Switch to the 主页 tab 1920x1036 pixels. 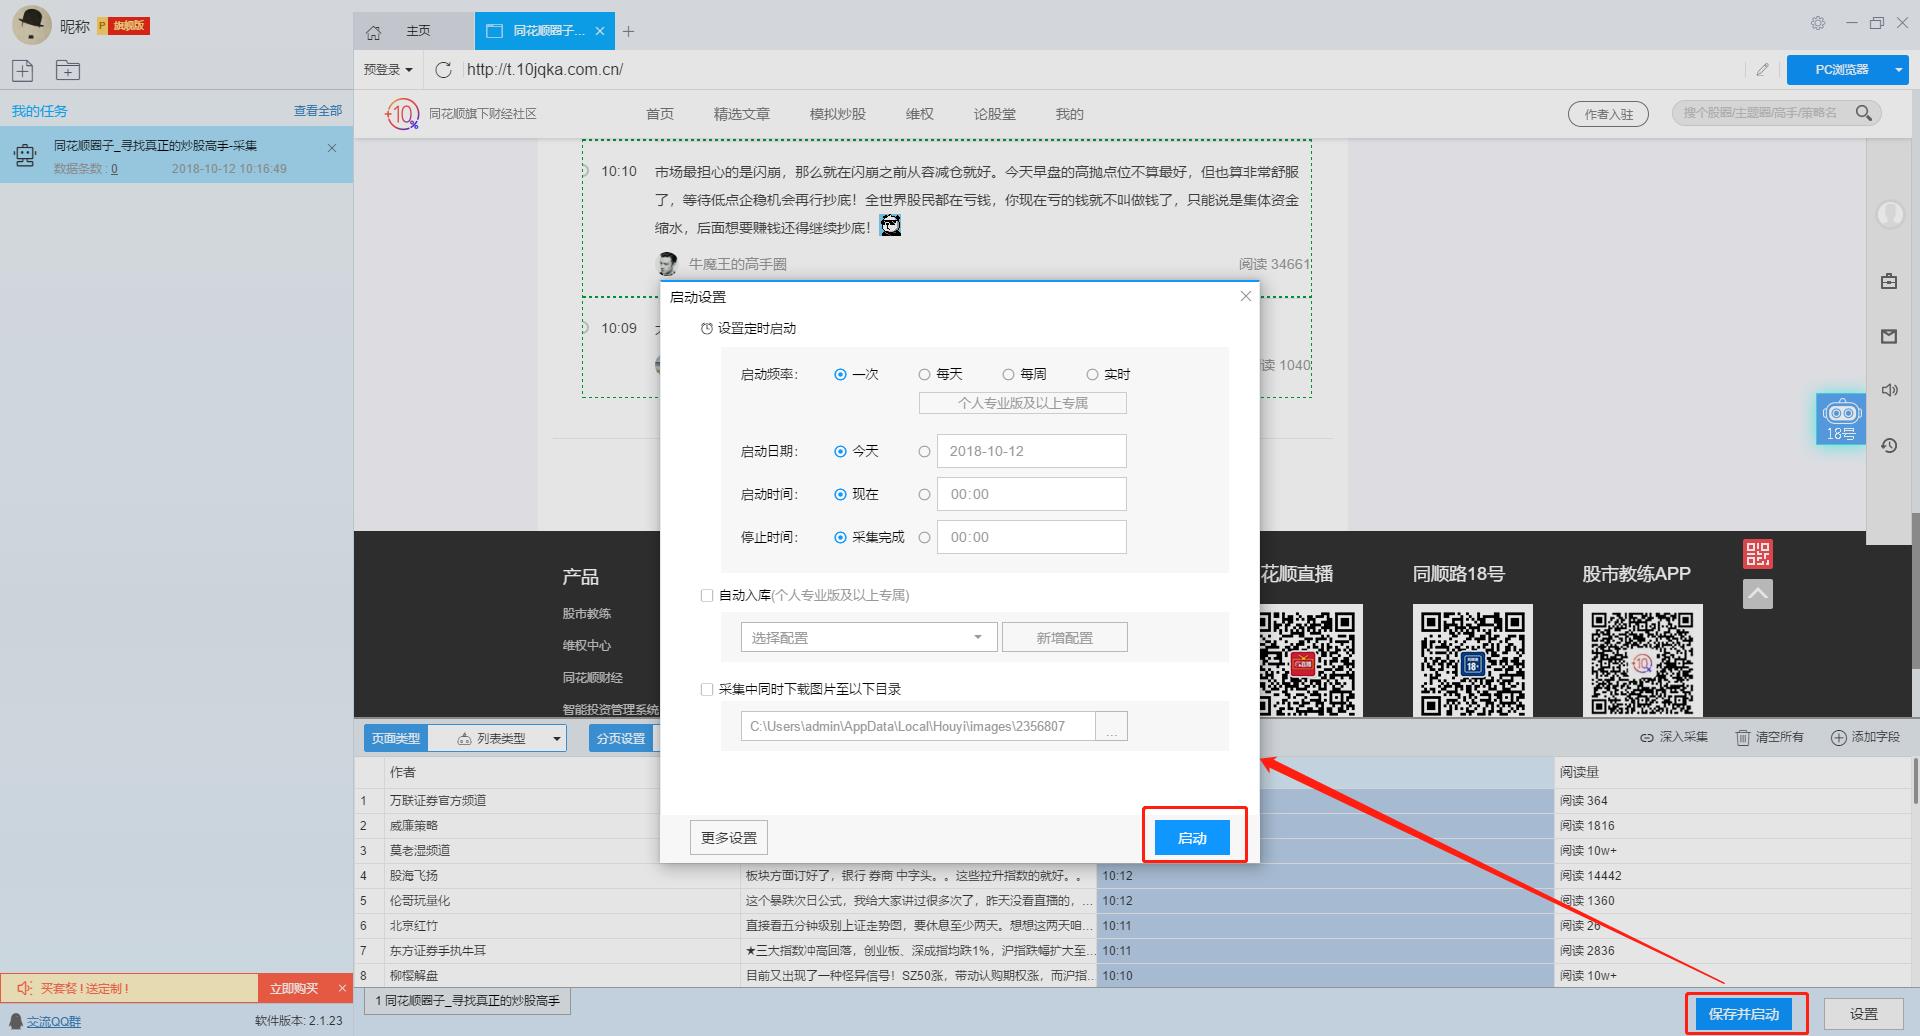418,31
